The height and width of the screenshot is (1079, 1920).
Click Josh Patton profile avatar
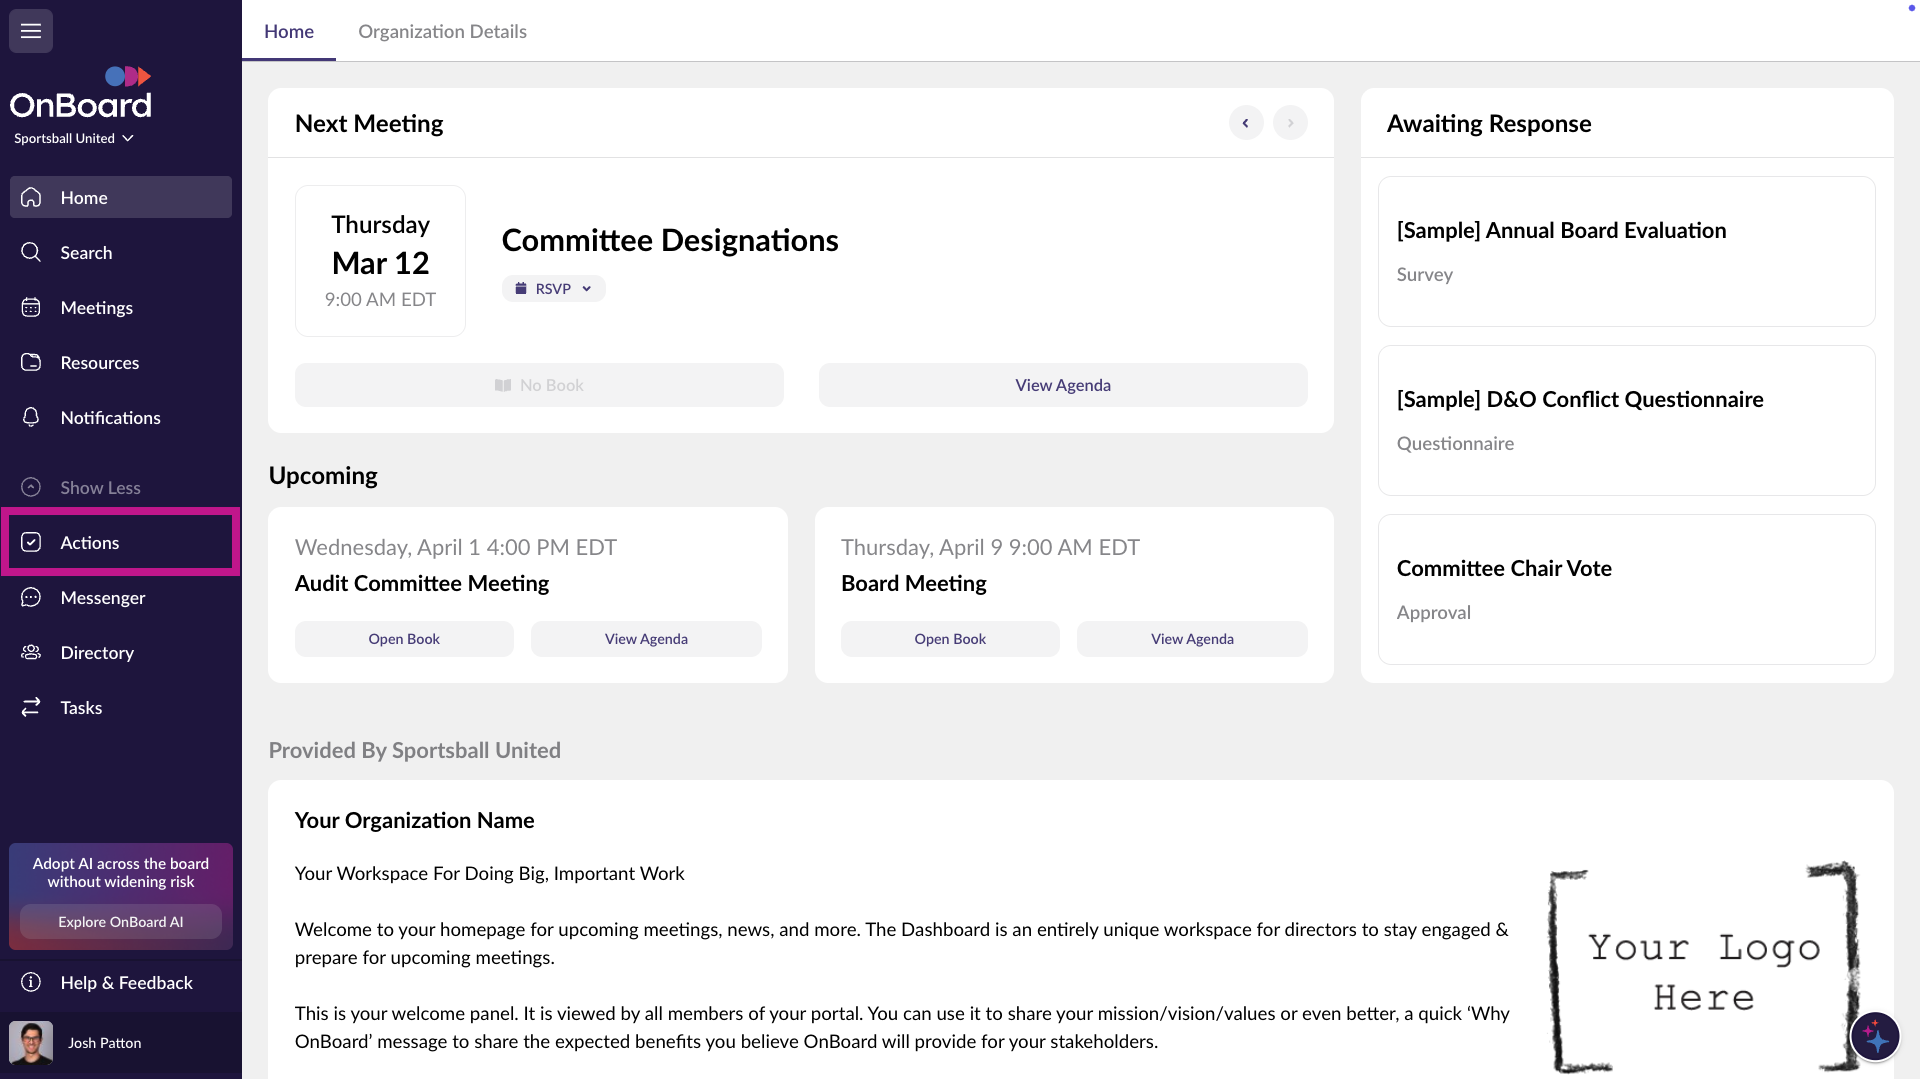[x=31, y=1043]
